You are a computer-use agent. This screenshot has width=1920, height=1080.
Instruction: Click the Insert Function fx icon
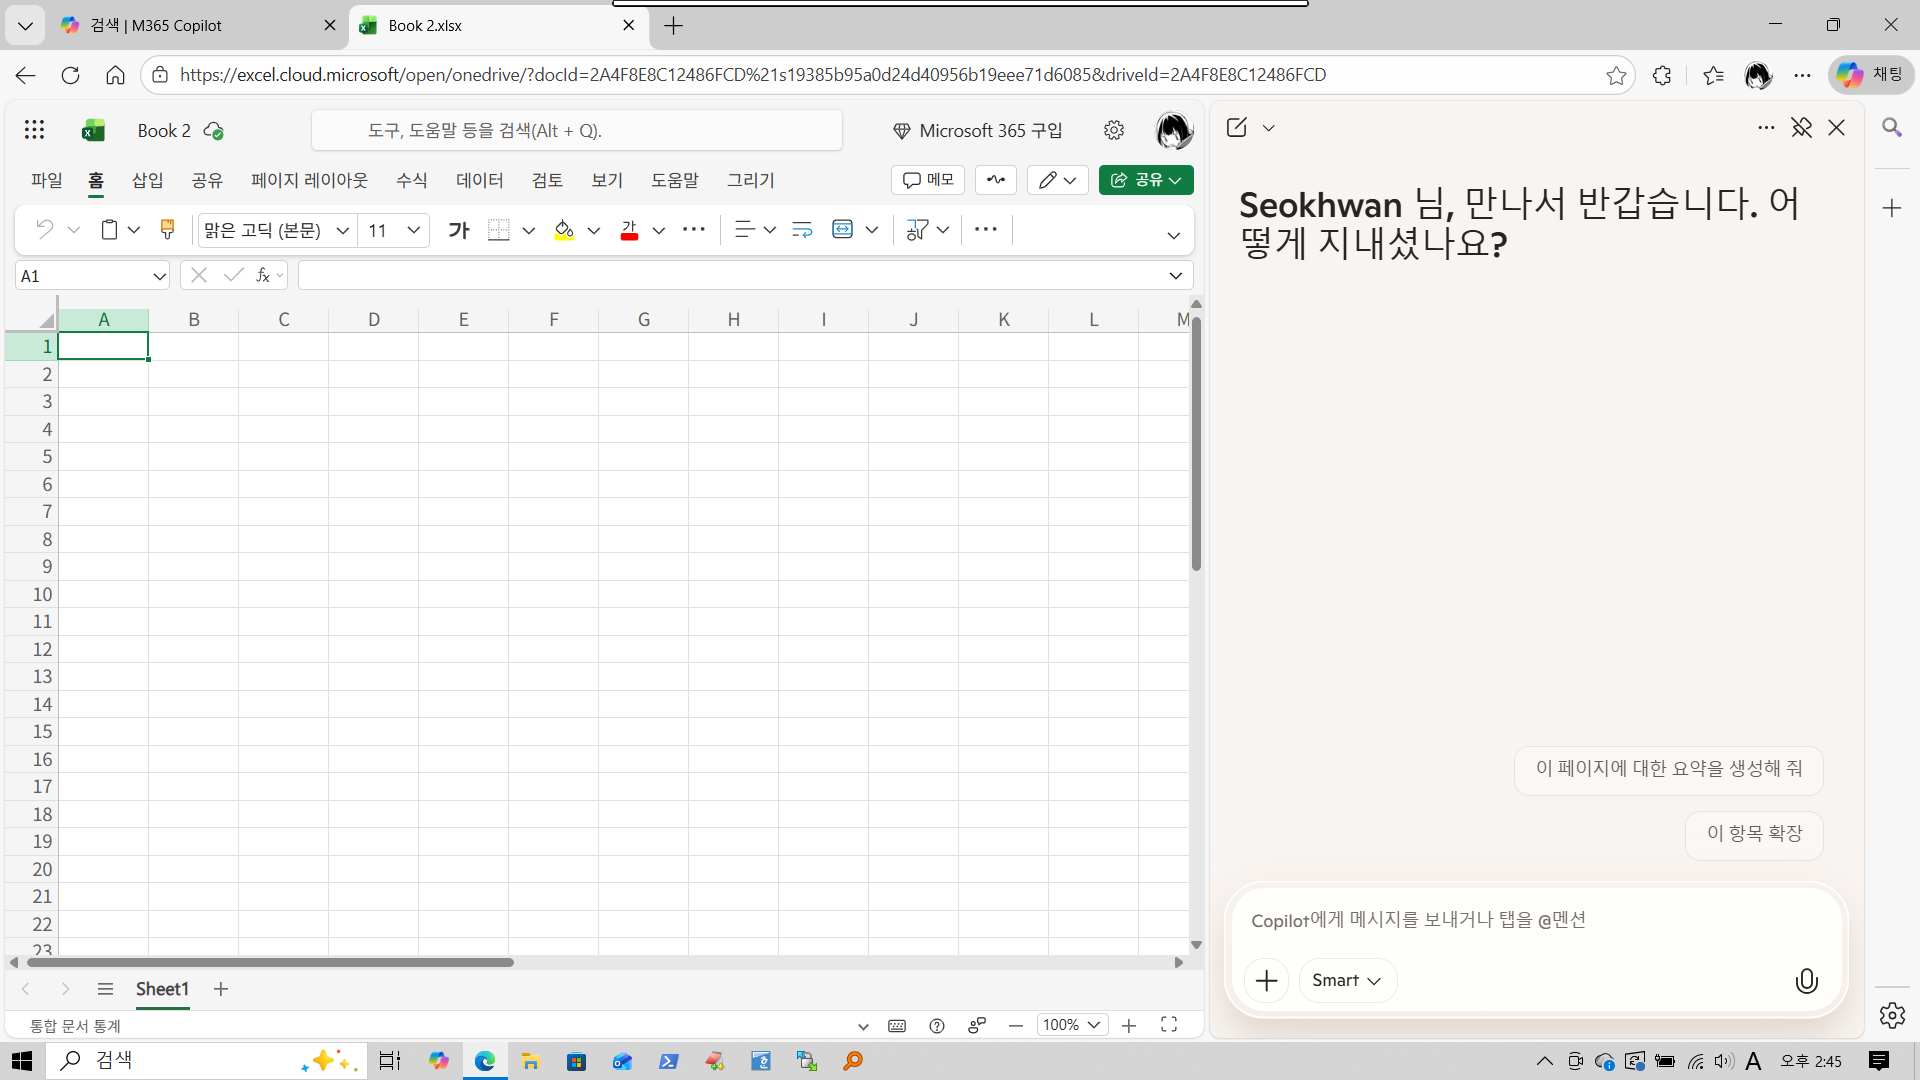[263, 275]
